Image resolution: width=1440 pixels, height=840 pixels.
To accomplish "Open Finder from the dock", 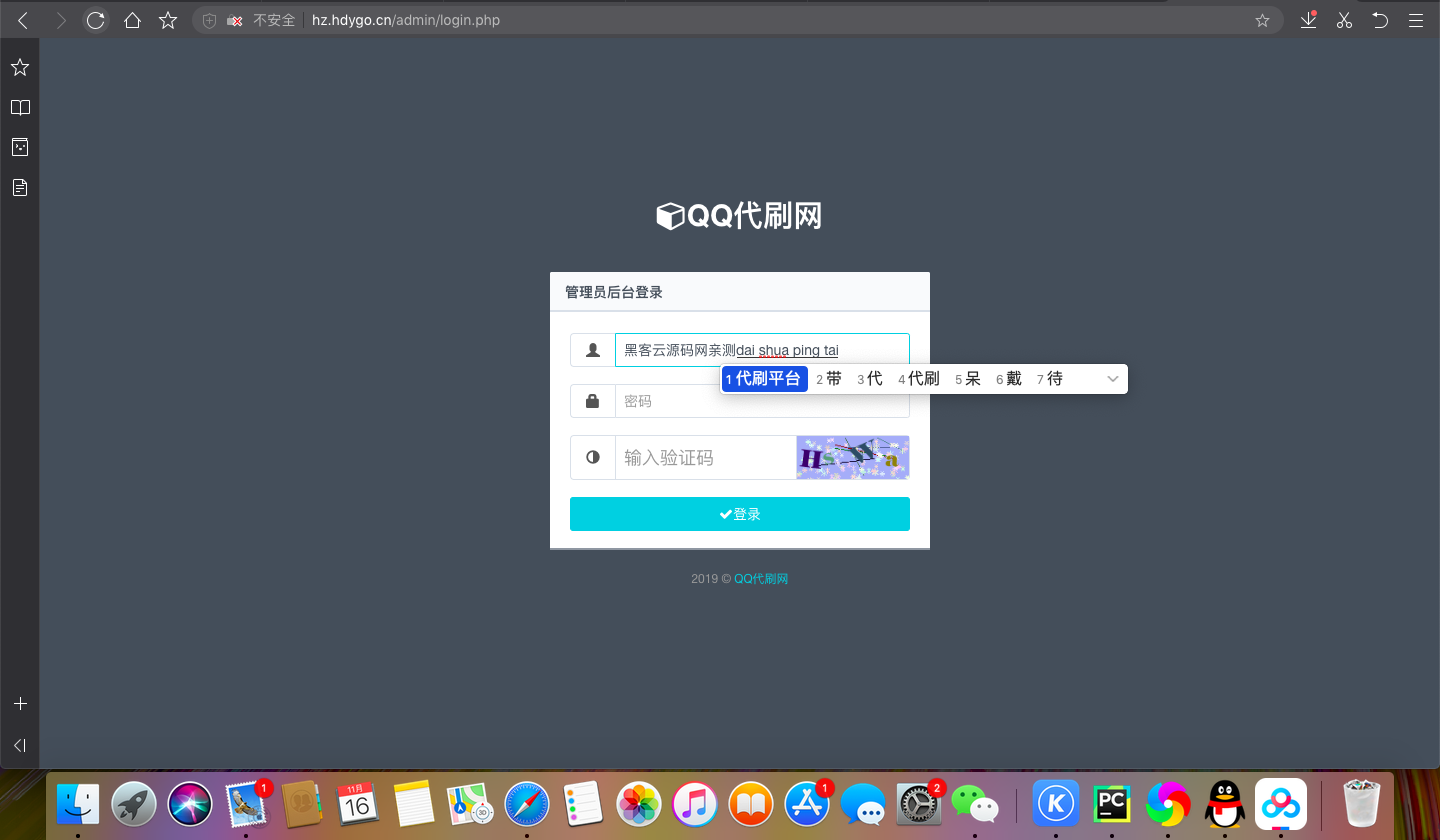I will [77, 803].
